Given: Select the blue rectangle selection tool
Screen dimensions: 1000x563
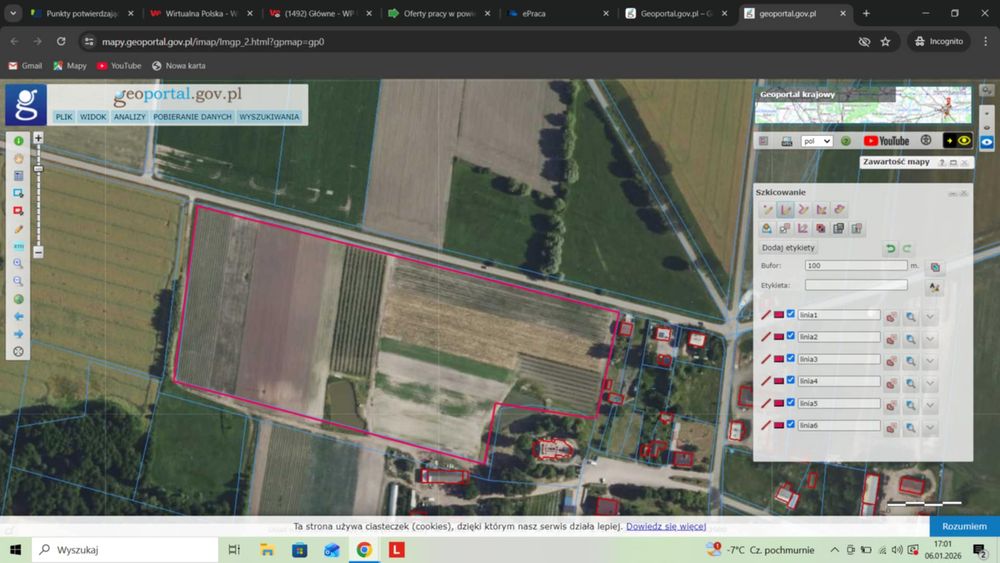Looking at the screenshot, I should point(18,193).
